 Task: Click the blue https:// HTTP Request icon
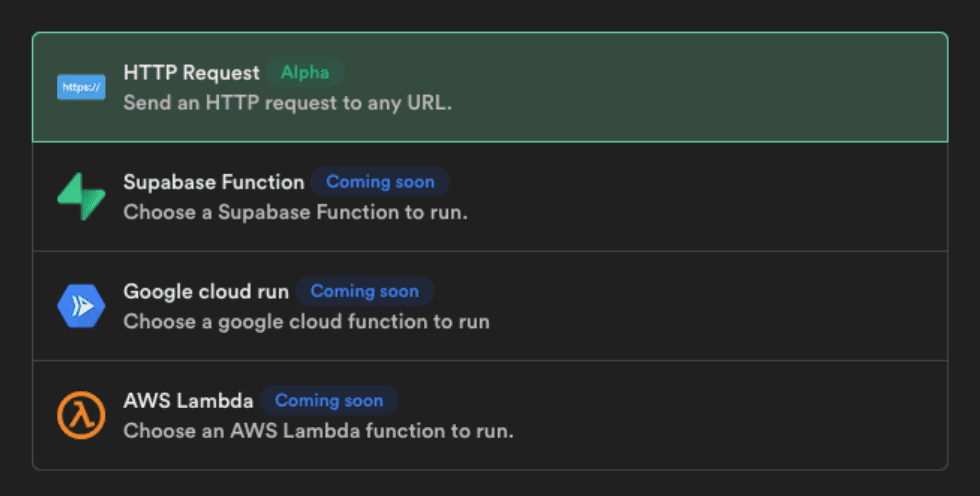point(81,88)
